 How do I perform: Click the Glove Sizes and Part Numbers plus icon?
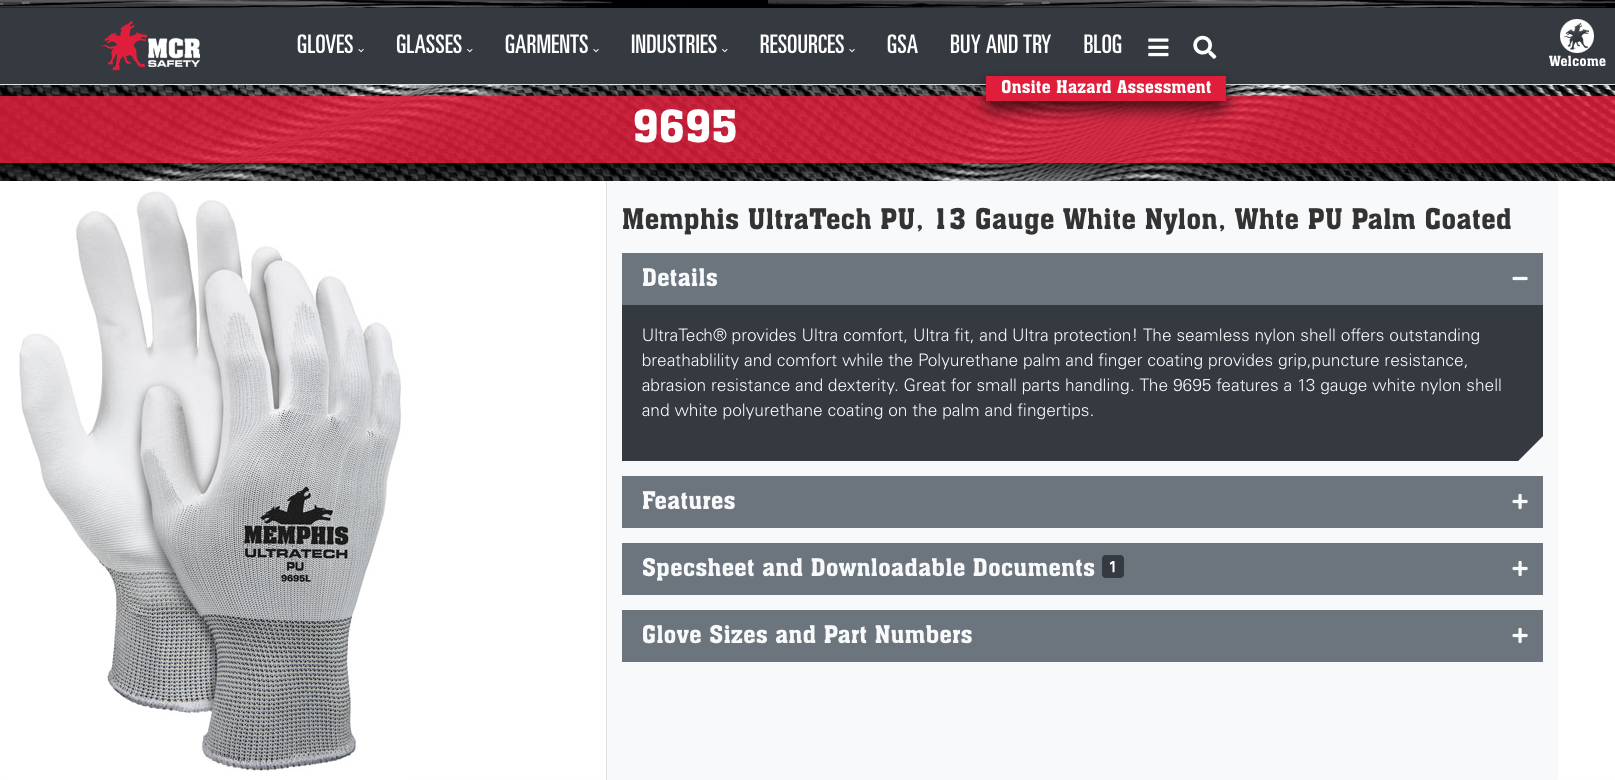[x=1520, y=636]
